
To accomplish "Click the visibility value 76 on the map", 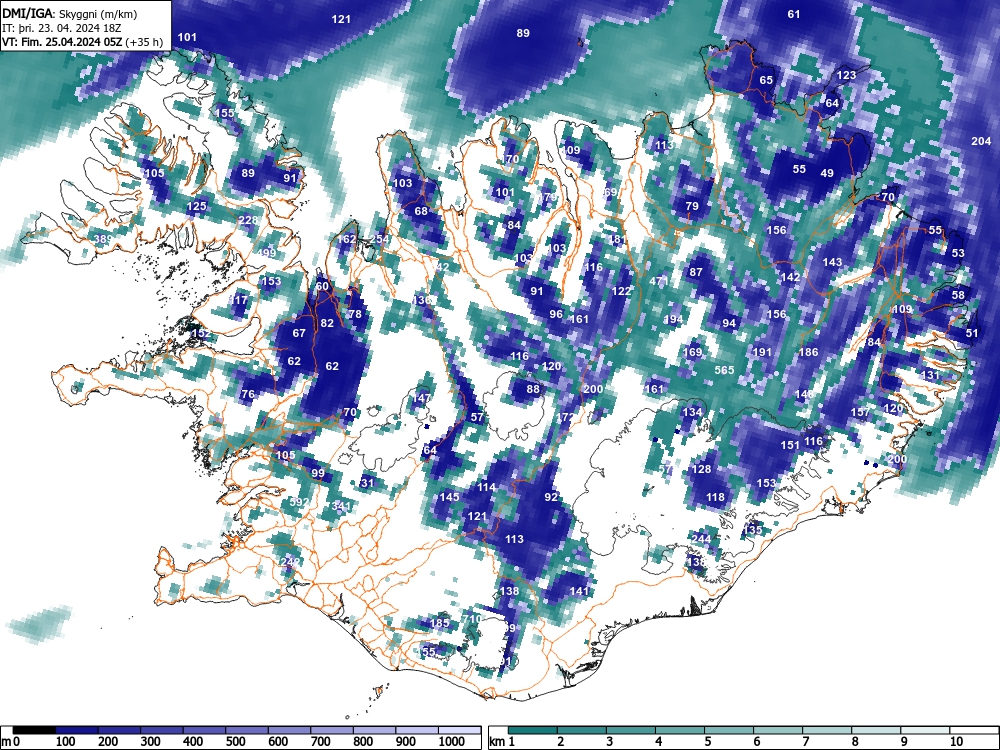I will point(248,394).
